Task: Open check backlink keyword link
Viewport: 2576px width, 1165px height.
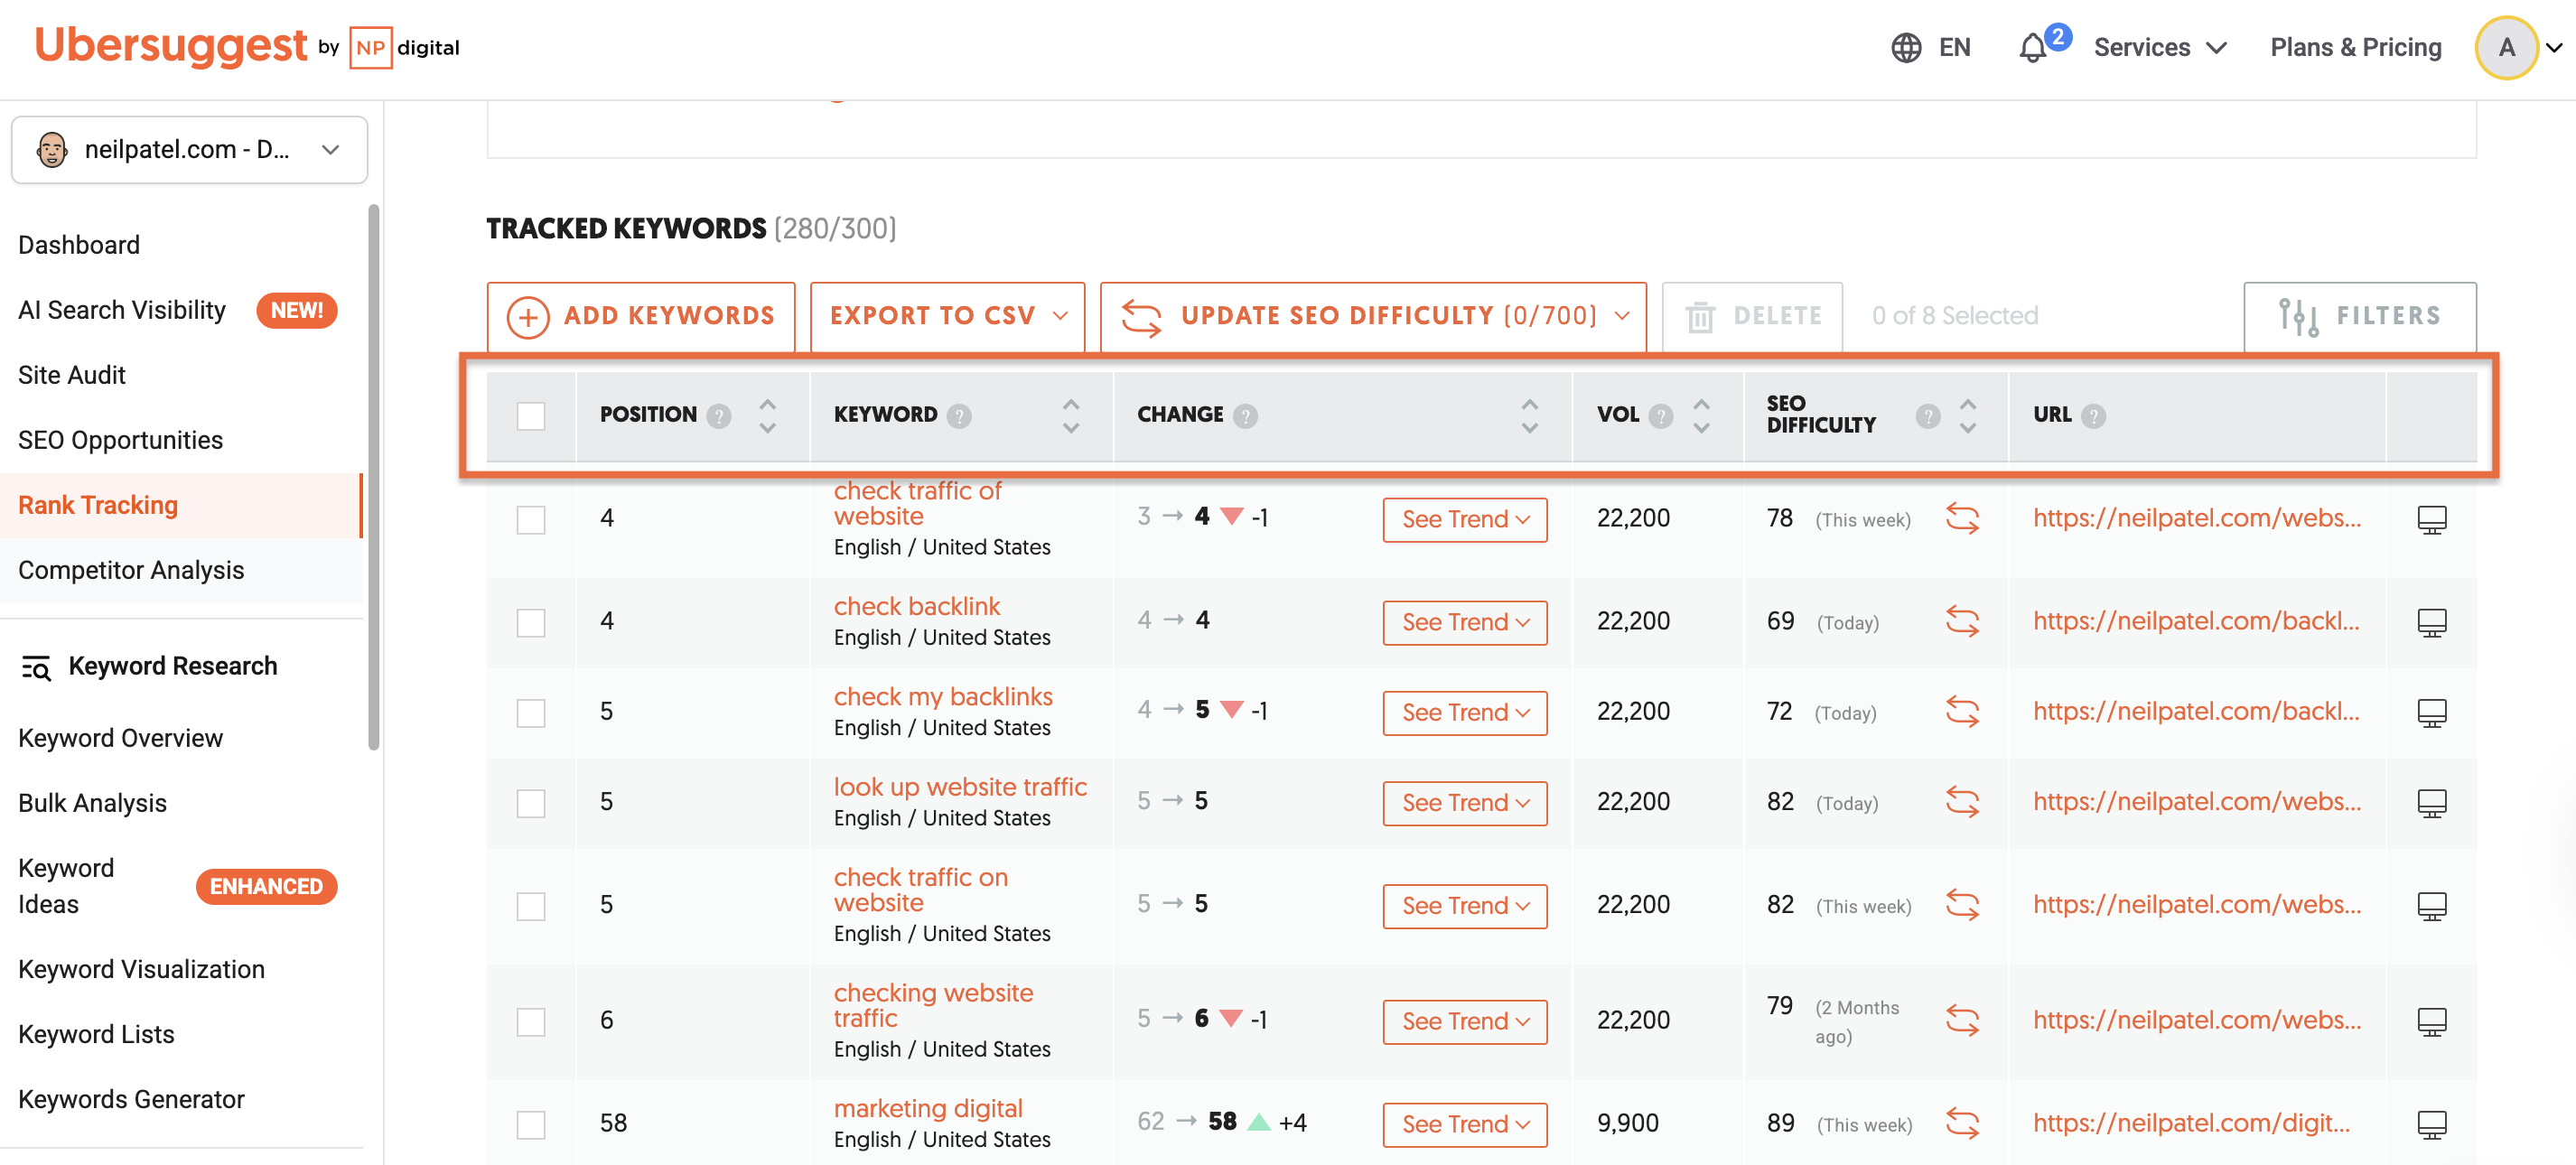Action: [916, 606]
